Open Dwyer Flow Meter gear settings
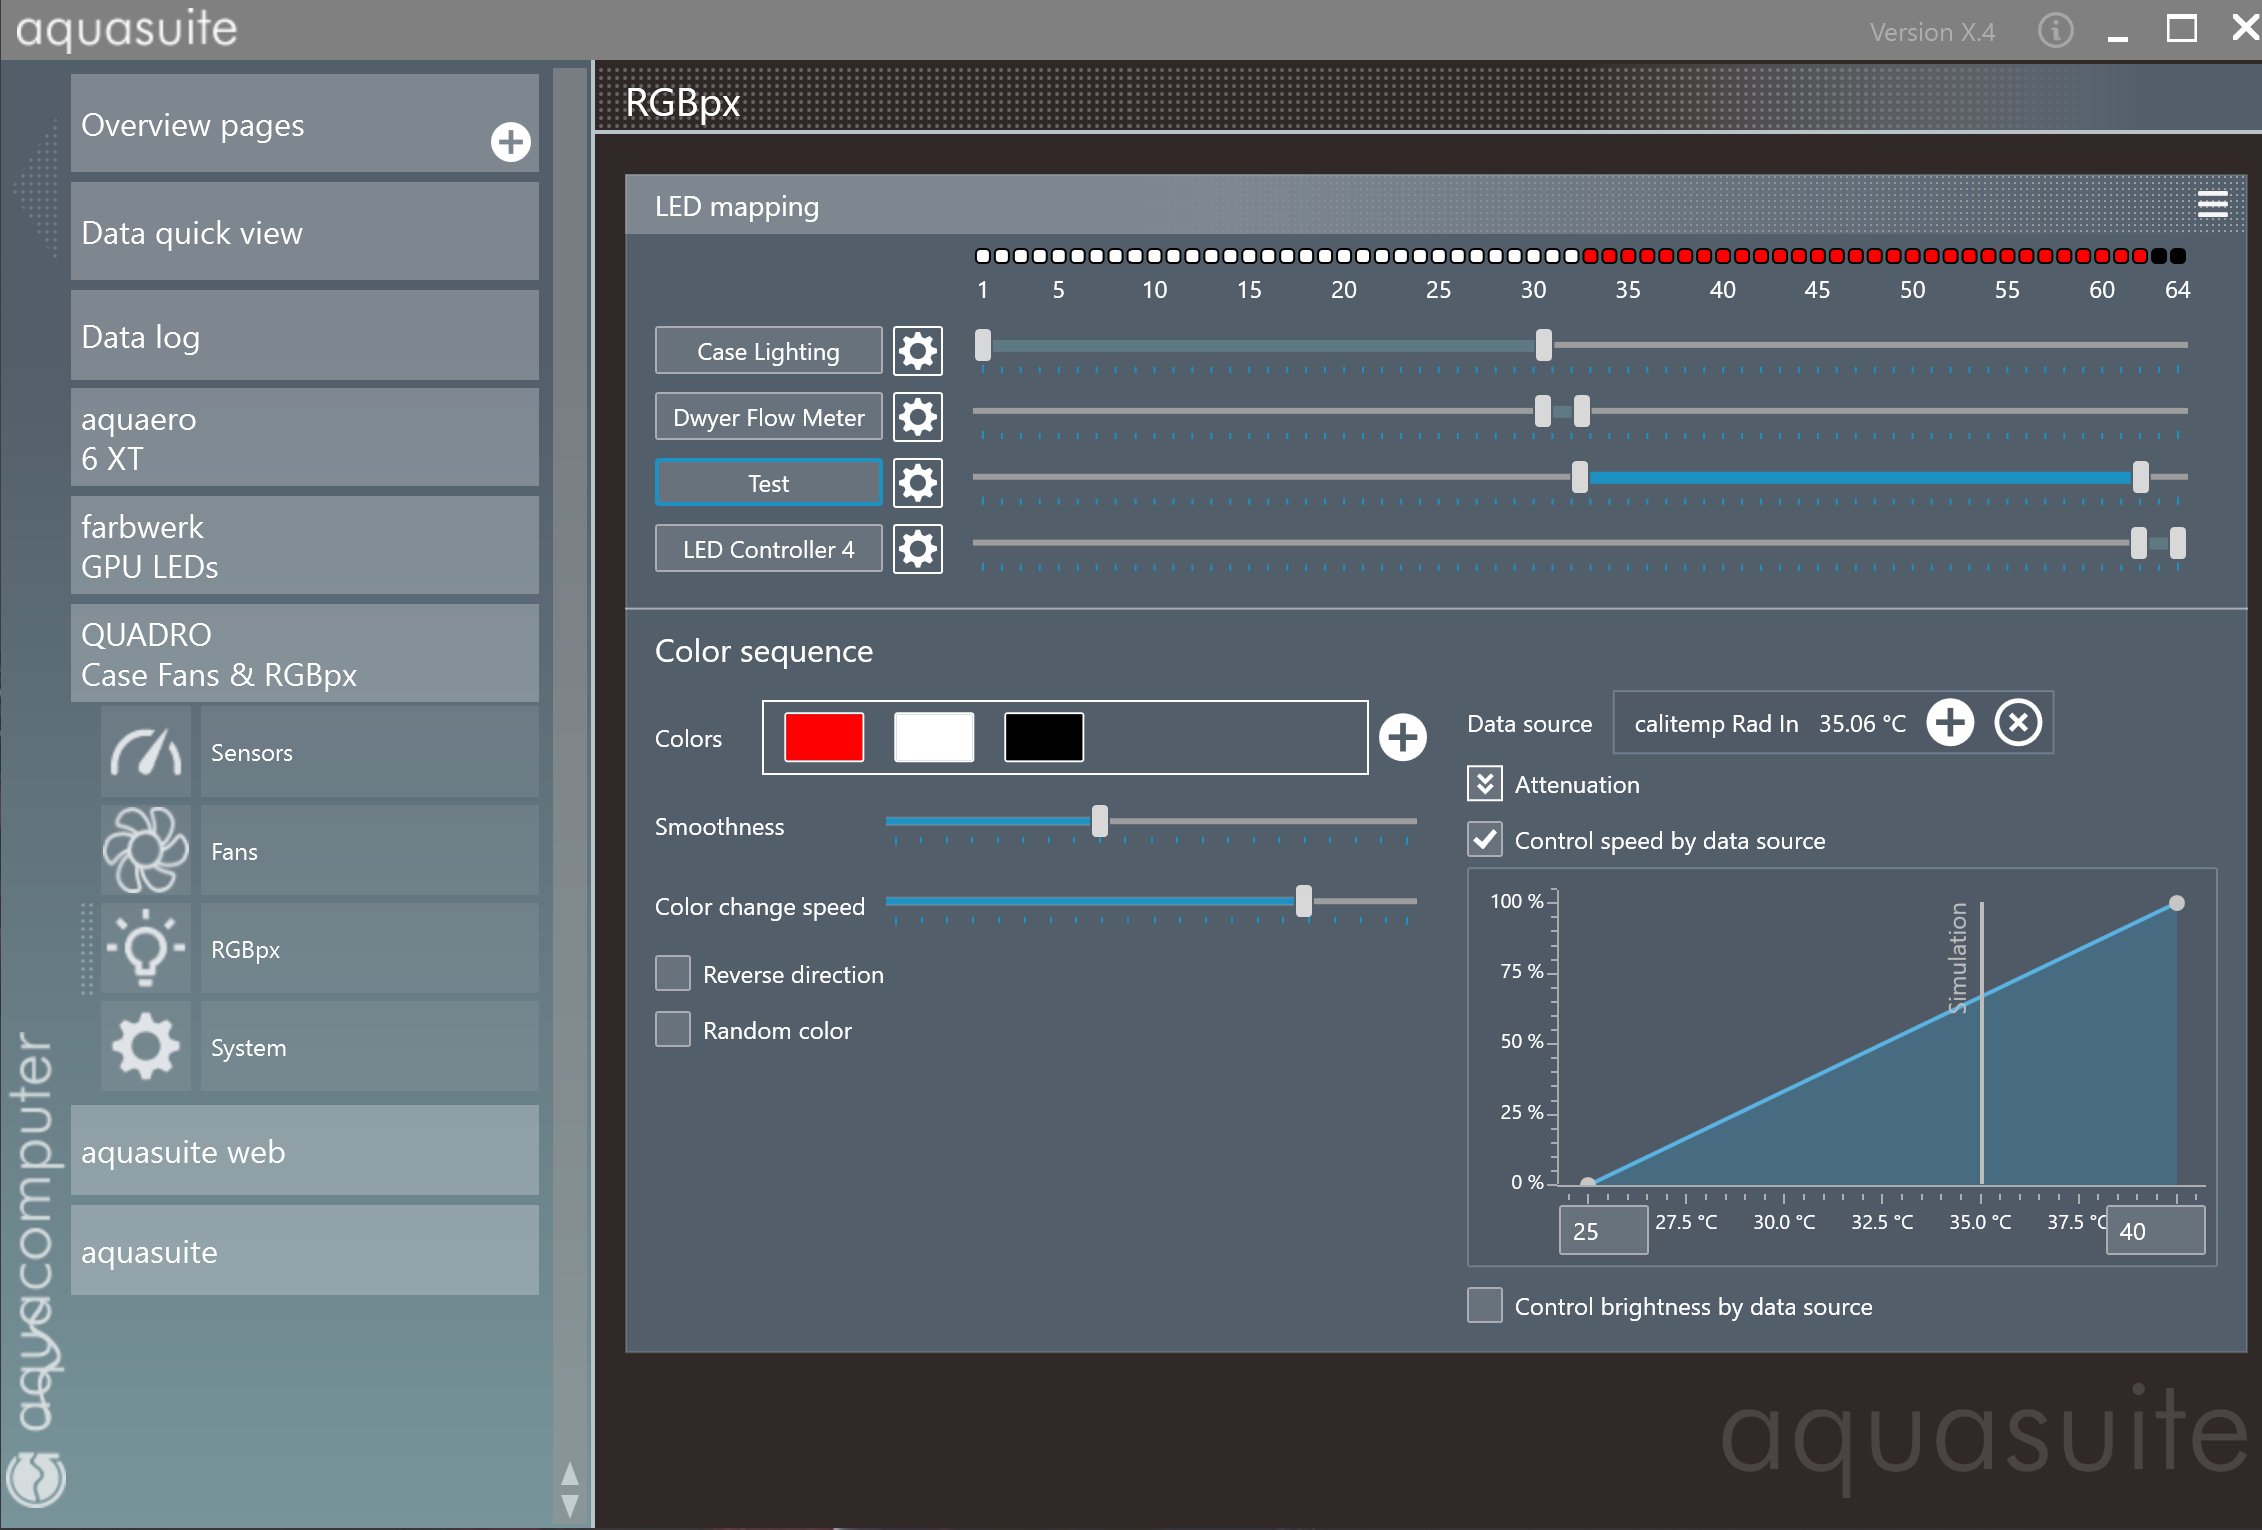Image resolution: width=2262 pixels, height=1530 pixels. [917, 417]
